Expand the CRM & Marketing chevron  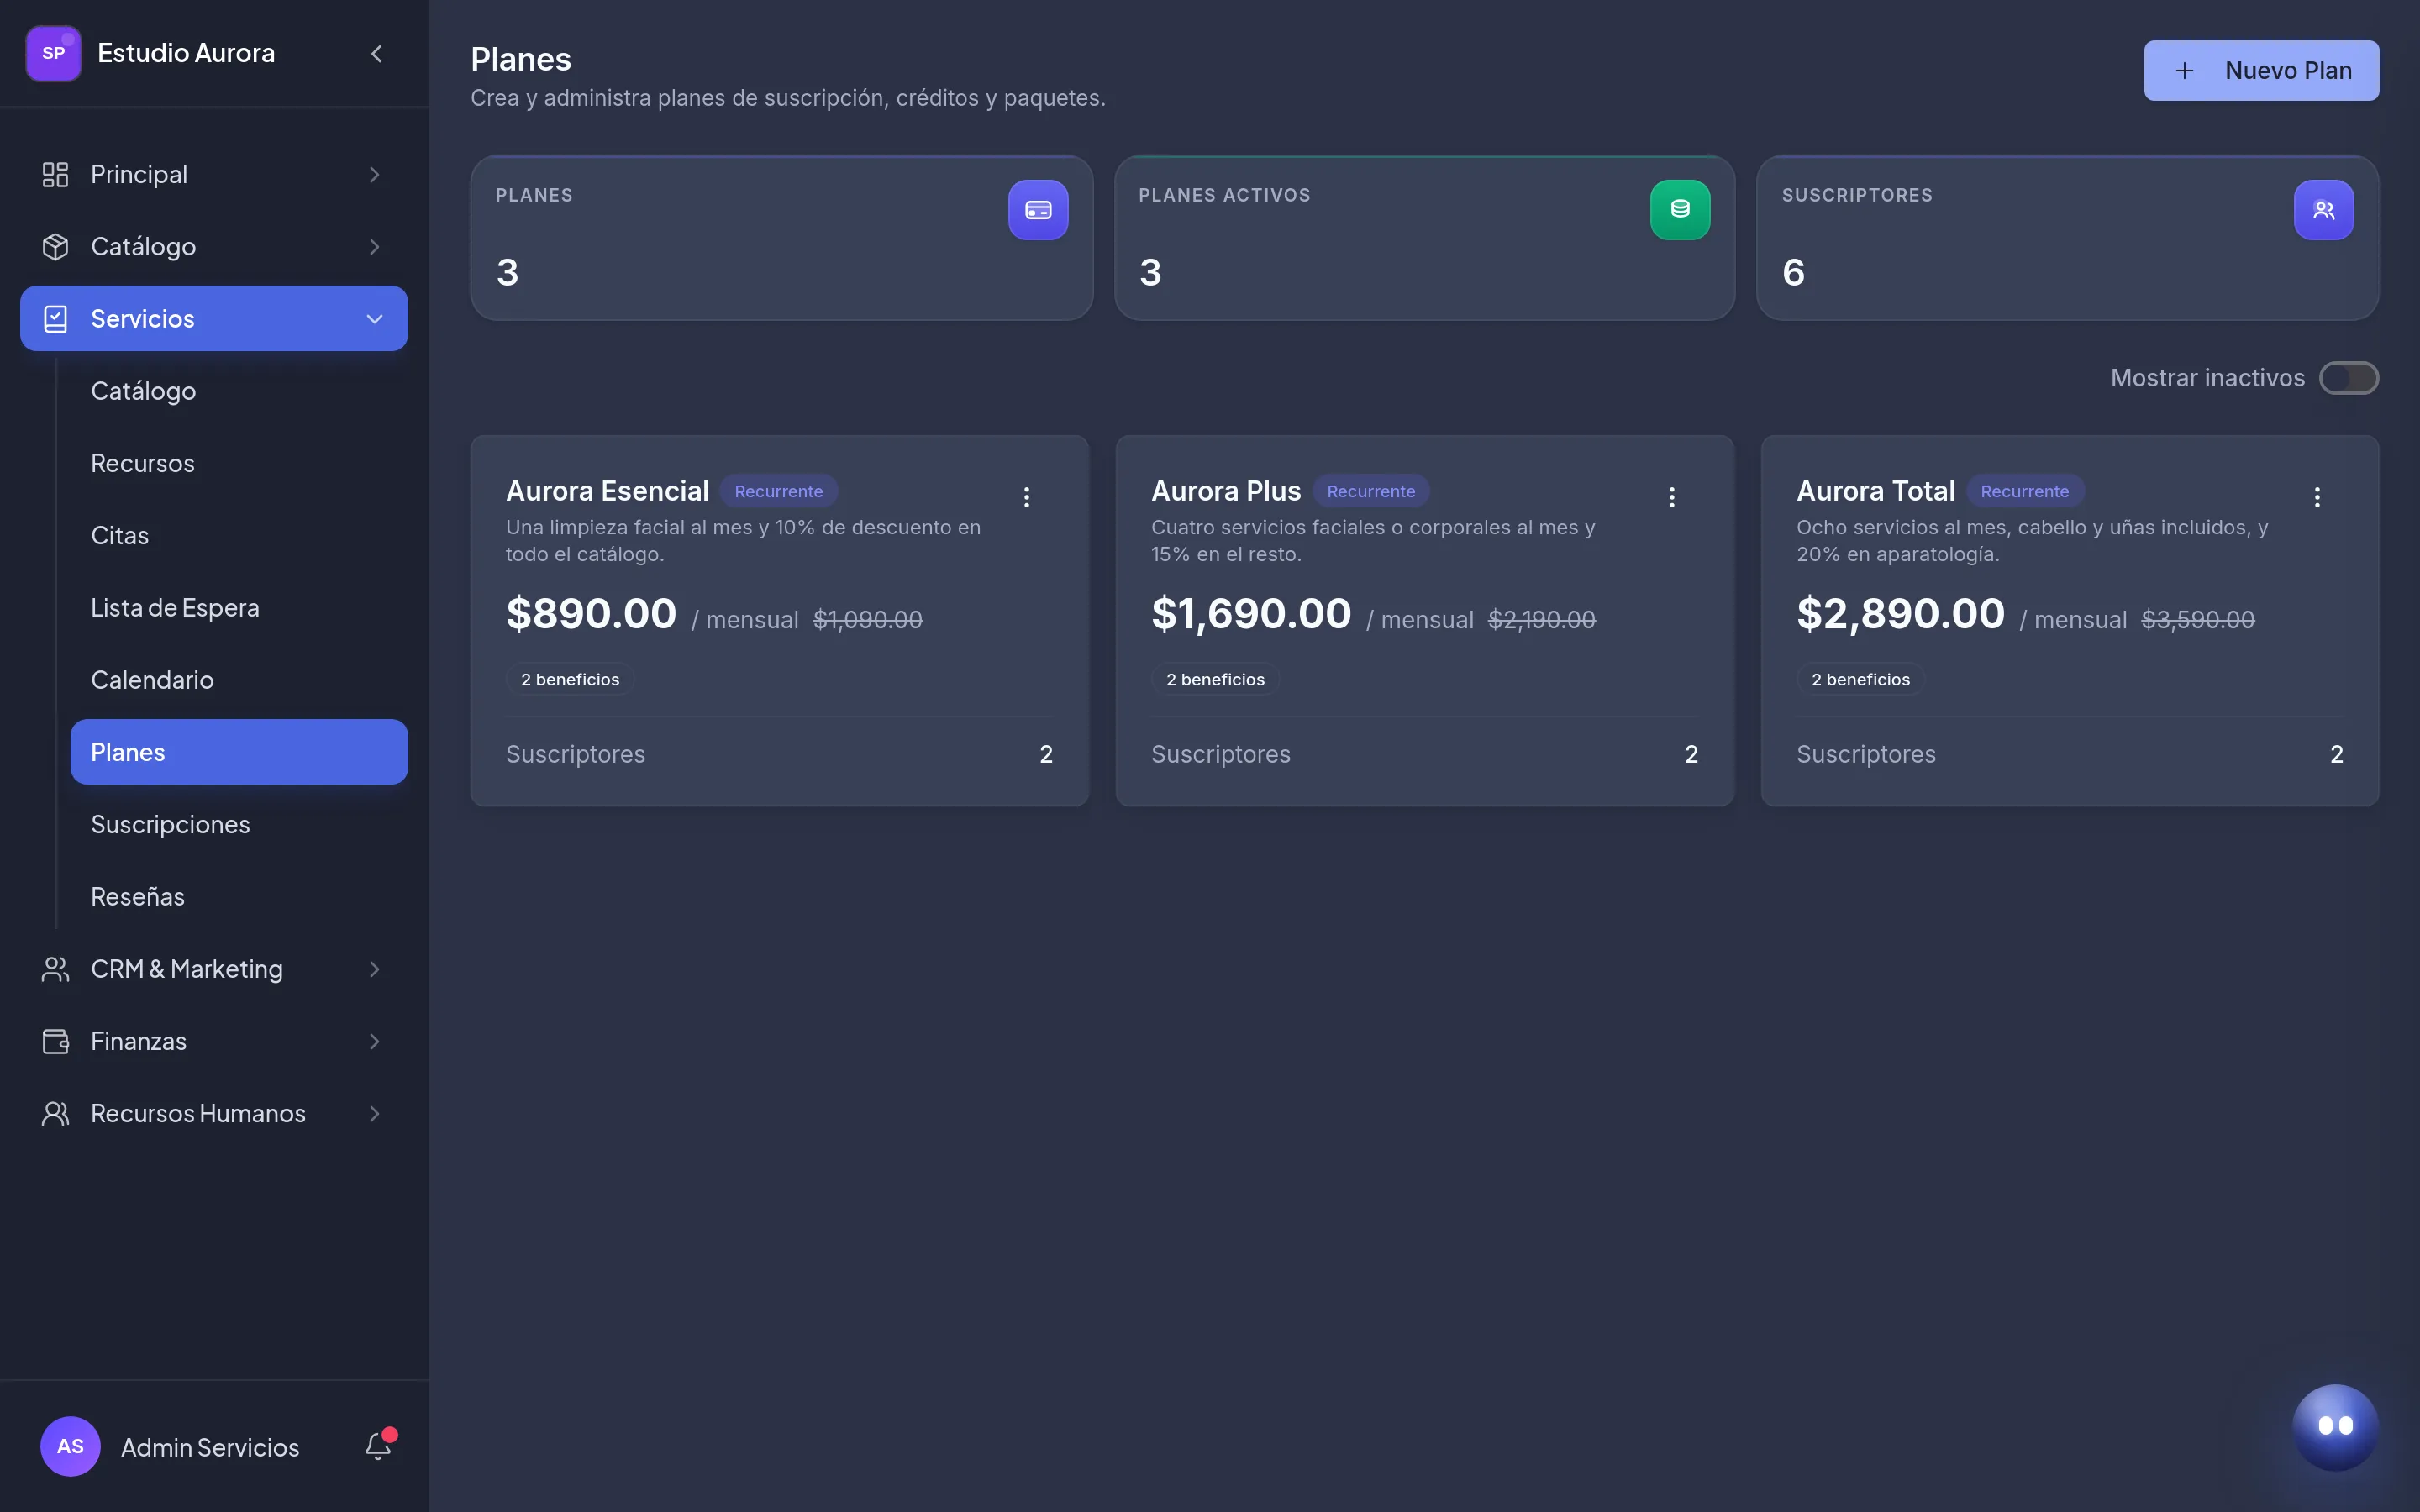click(374, 969)
